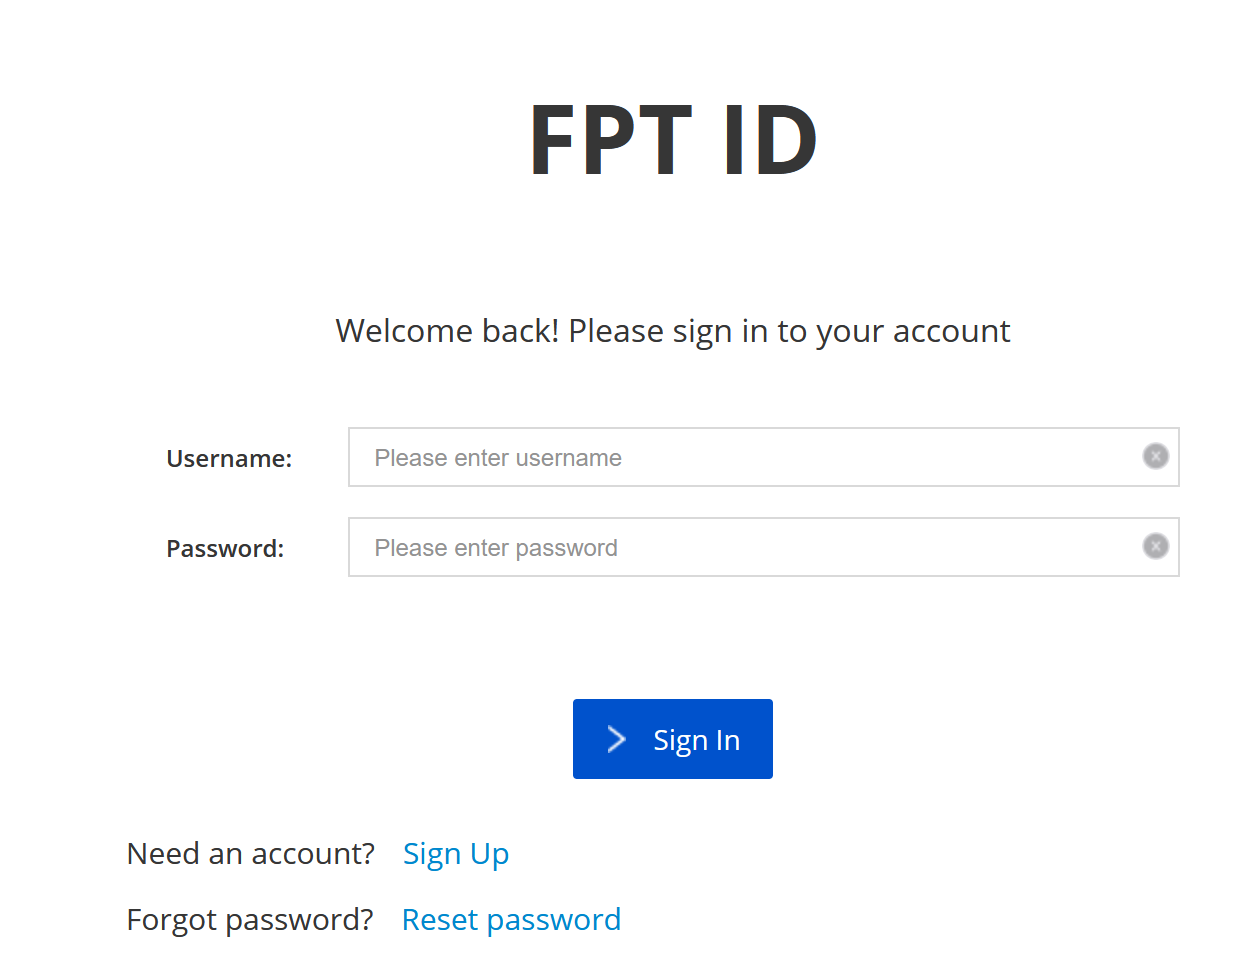Click the word 'ID' in the heading
This screenshot has height=975, width=1234.
point(770,141)
